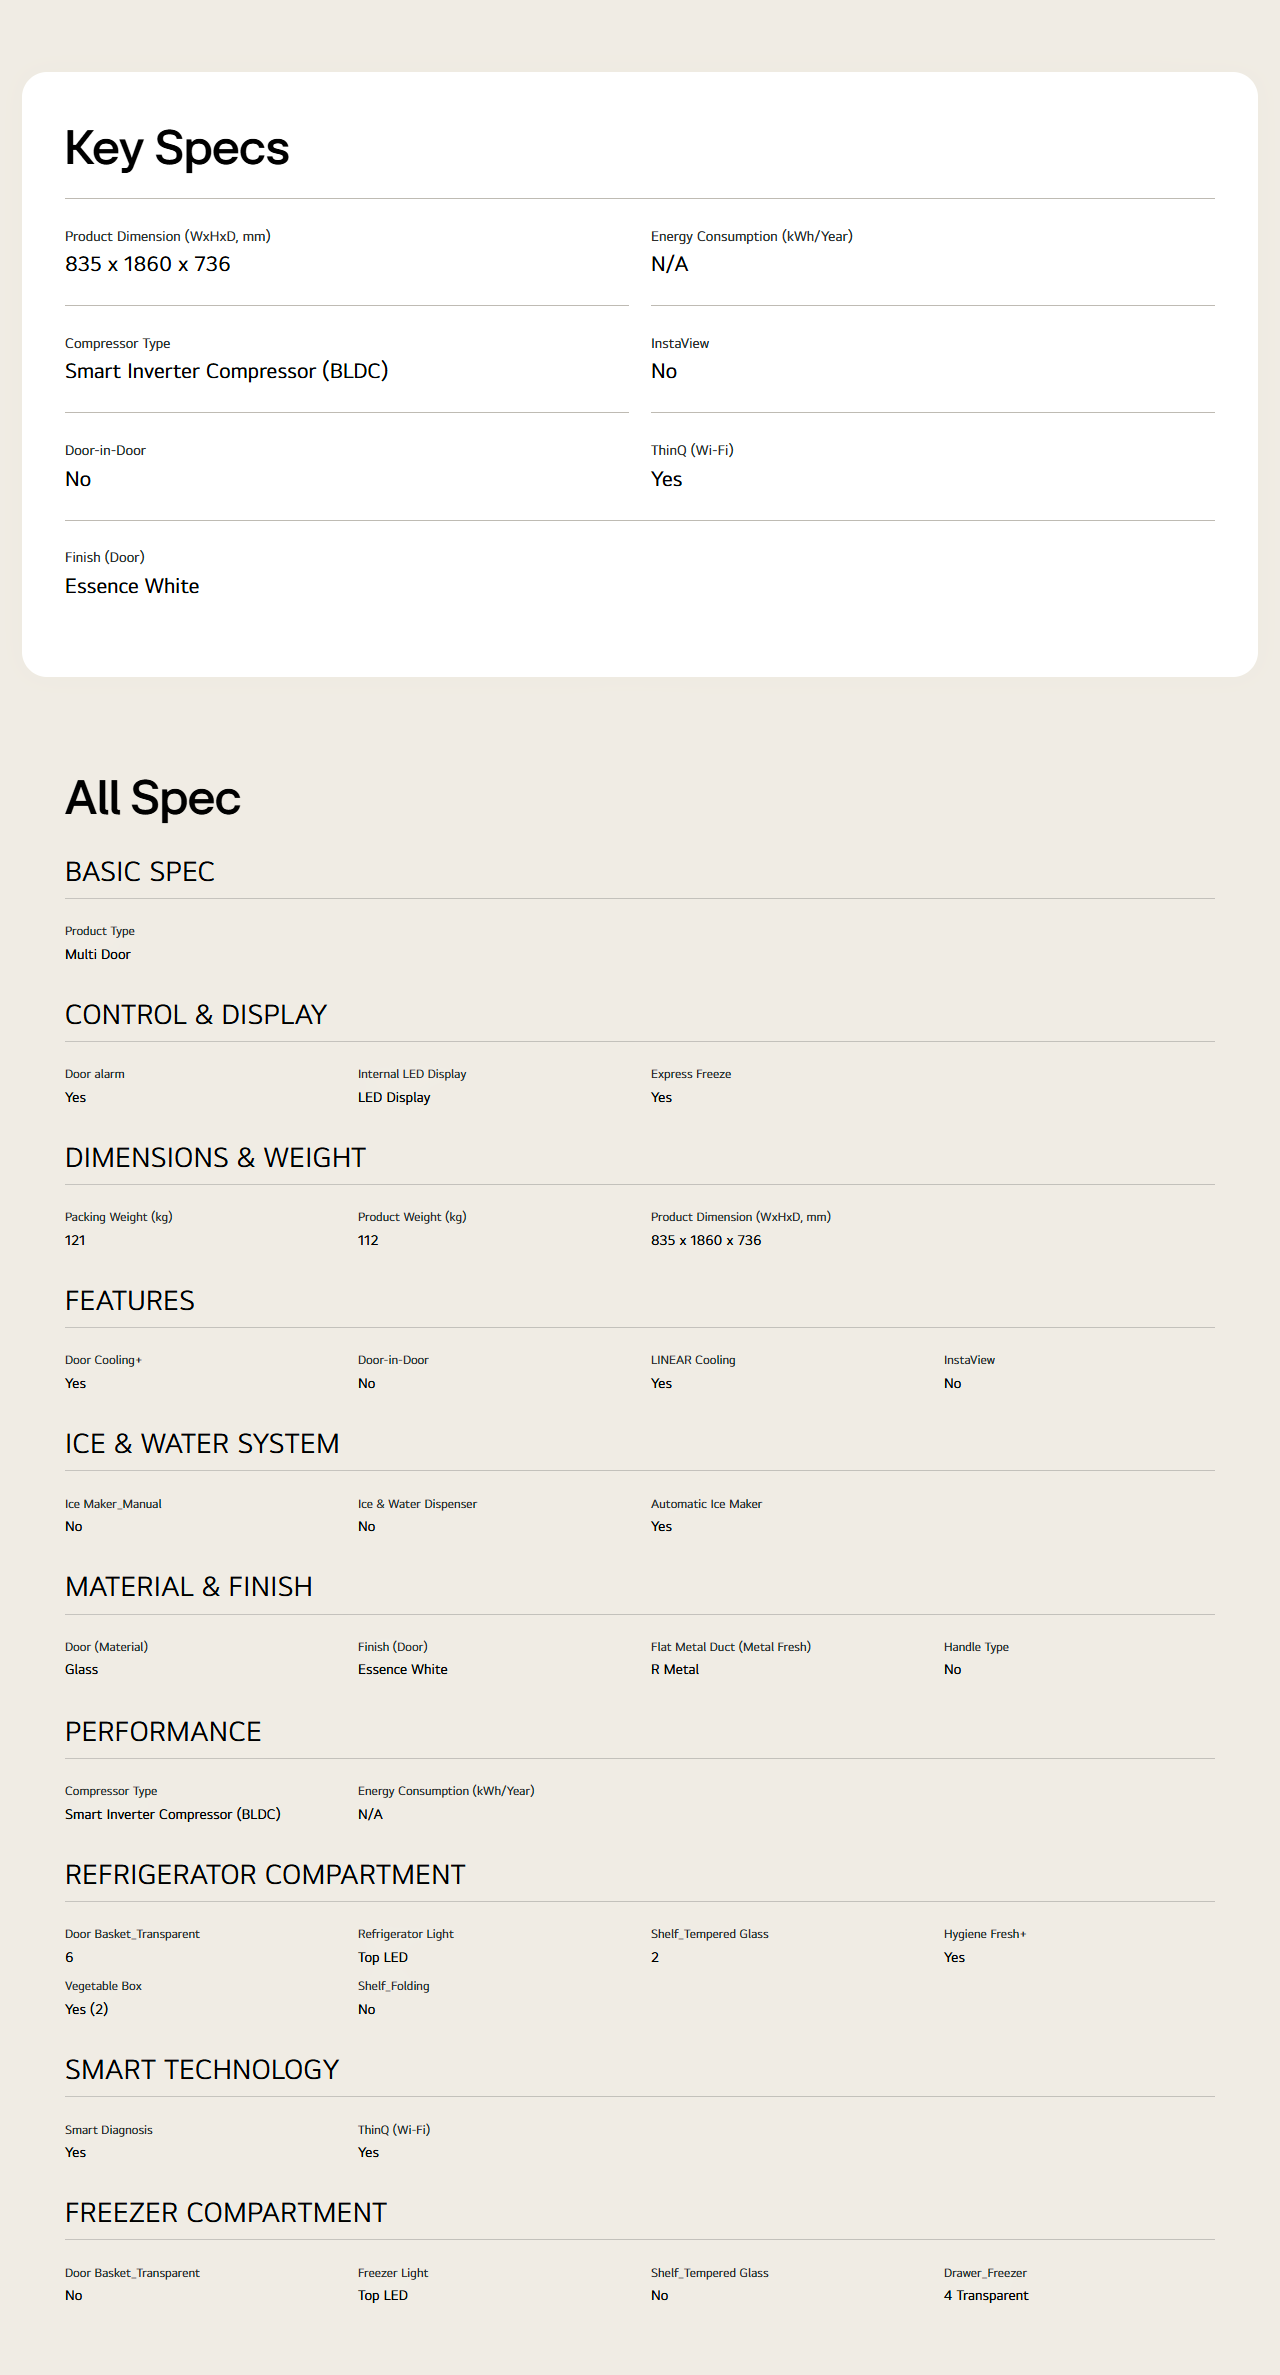Click the LINEAR Cooling label

tap(693, 1360)
